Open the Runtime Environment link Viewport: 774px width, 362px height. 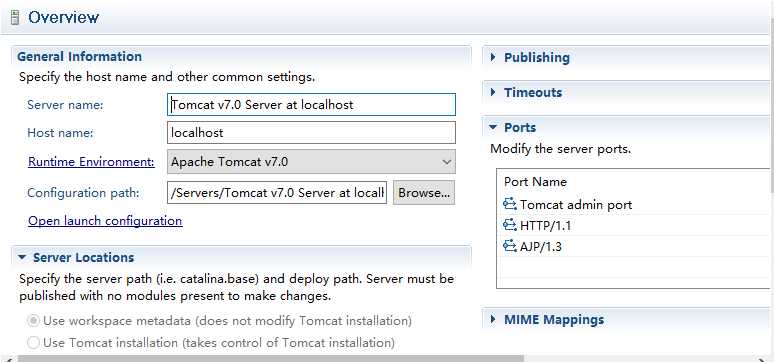[x=91, y=161]
